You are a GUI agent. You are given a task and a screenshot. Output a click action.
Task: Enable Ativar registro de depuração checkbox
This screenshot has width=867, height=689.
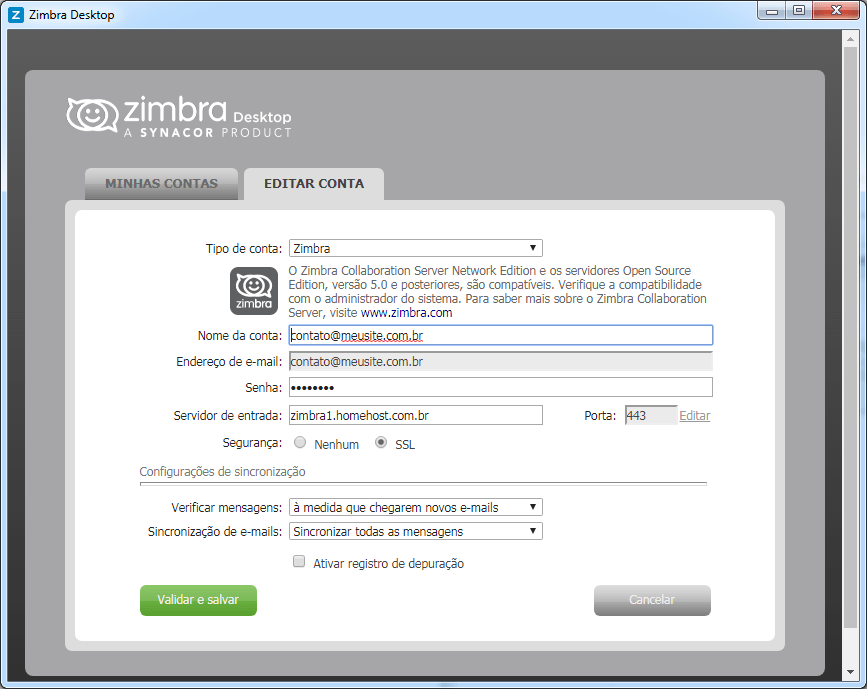[299, 562]
